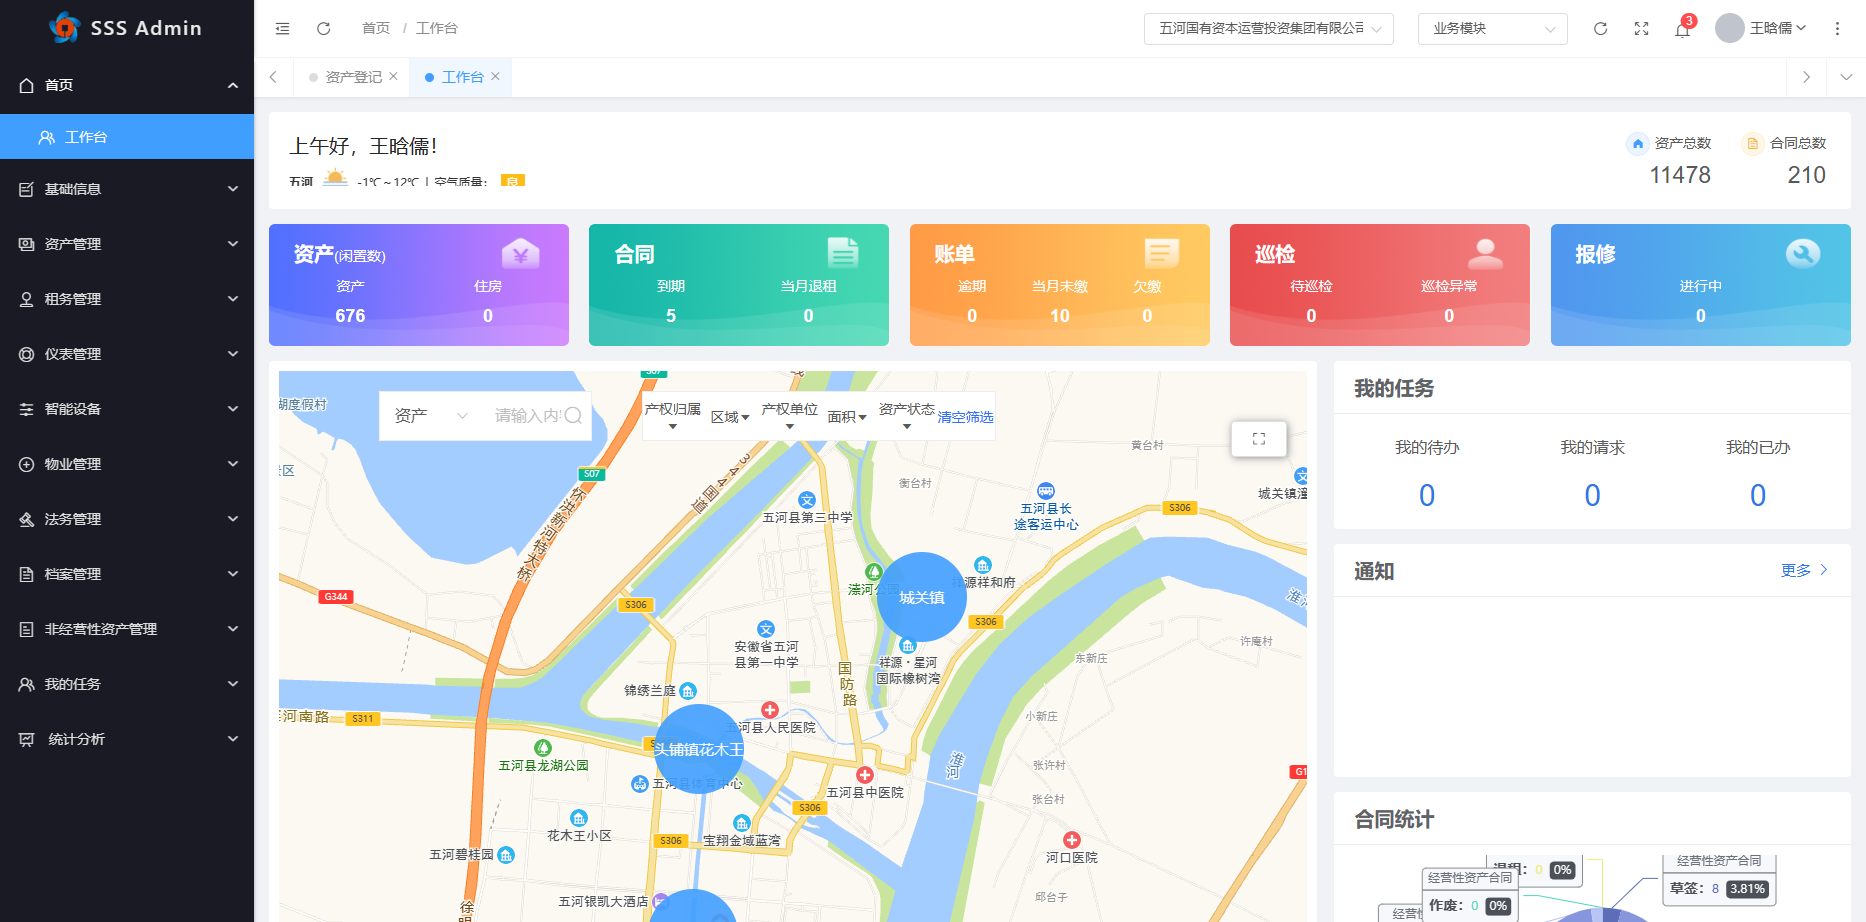Open the 产权归属 map filter

(x=672, y=416)
